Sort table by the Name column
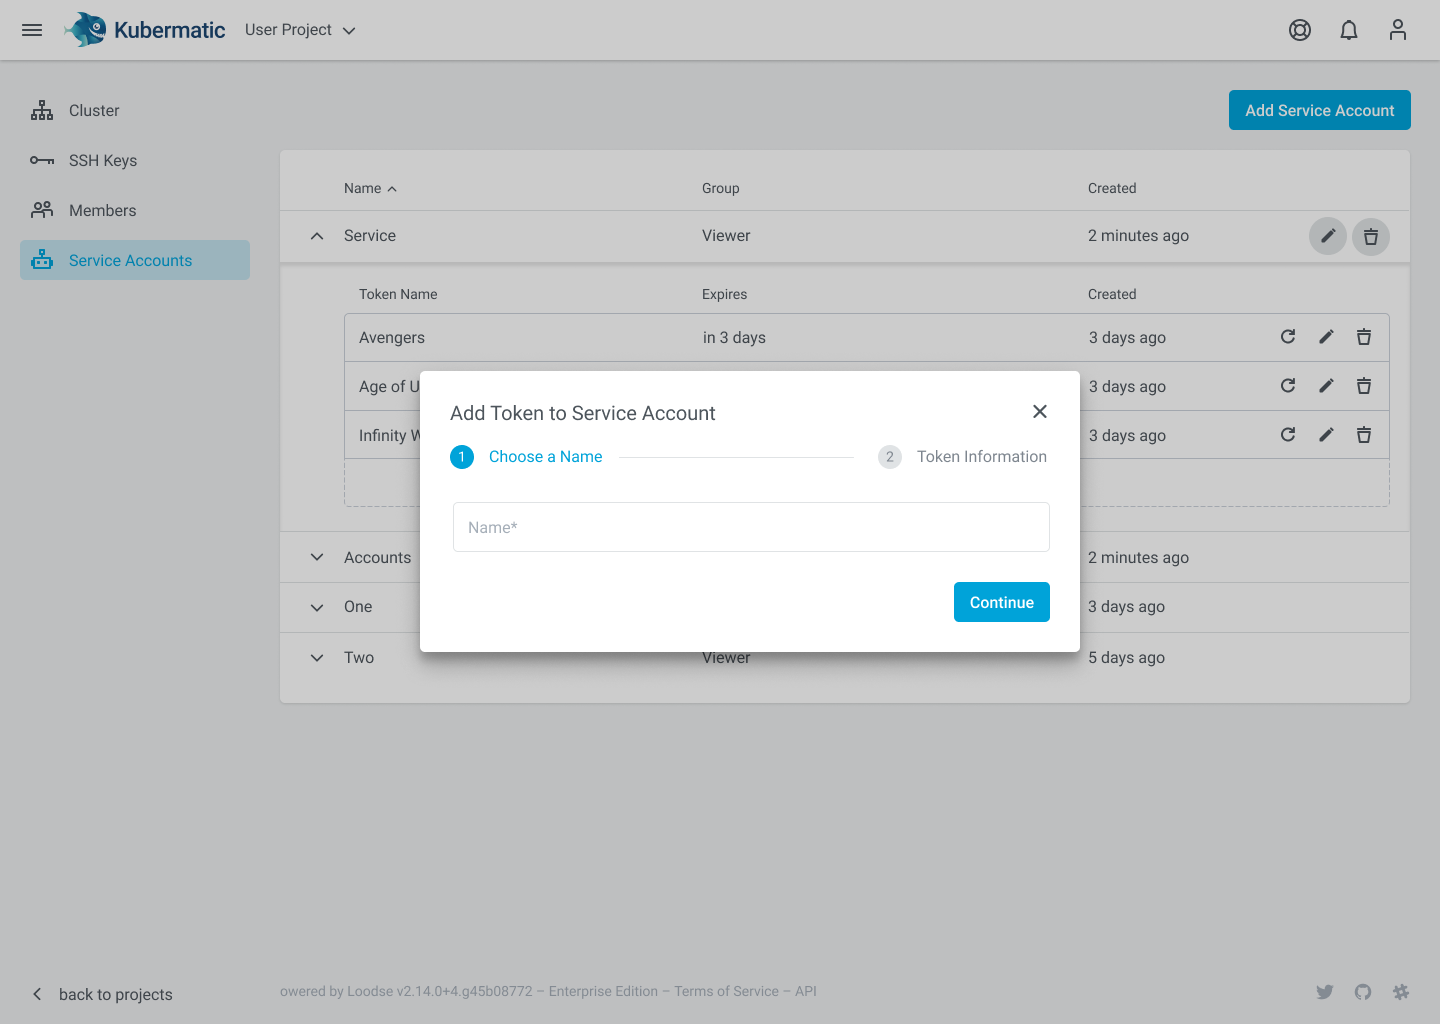Screen dimensions: 1440x1024 369,188
